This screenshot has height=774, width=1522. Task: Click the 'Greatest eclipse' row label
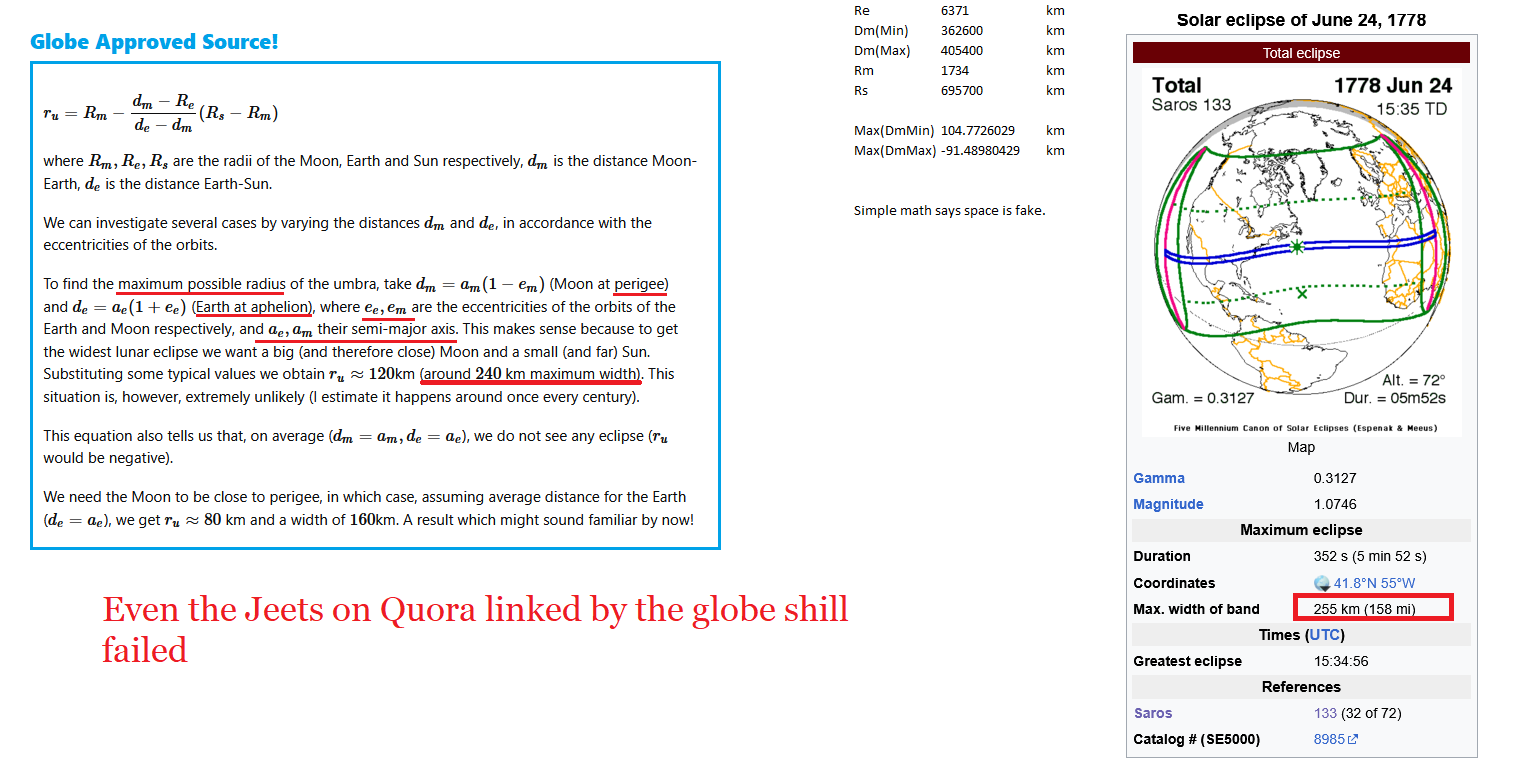(x=1187, y=661)
